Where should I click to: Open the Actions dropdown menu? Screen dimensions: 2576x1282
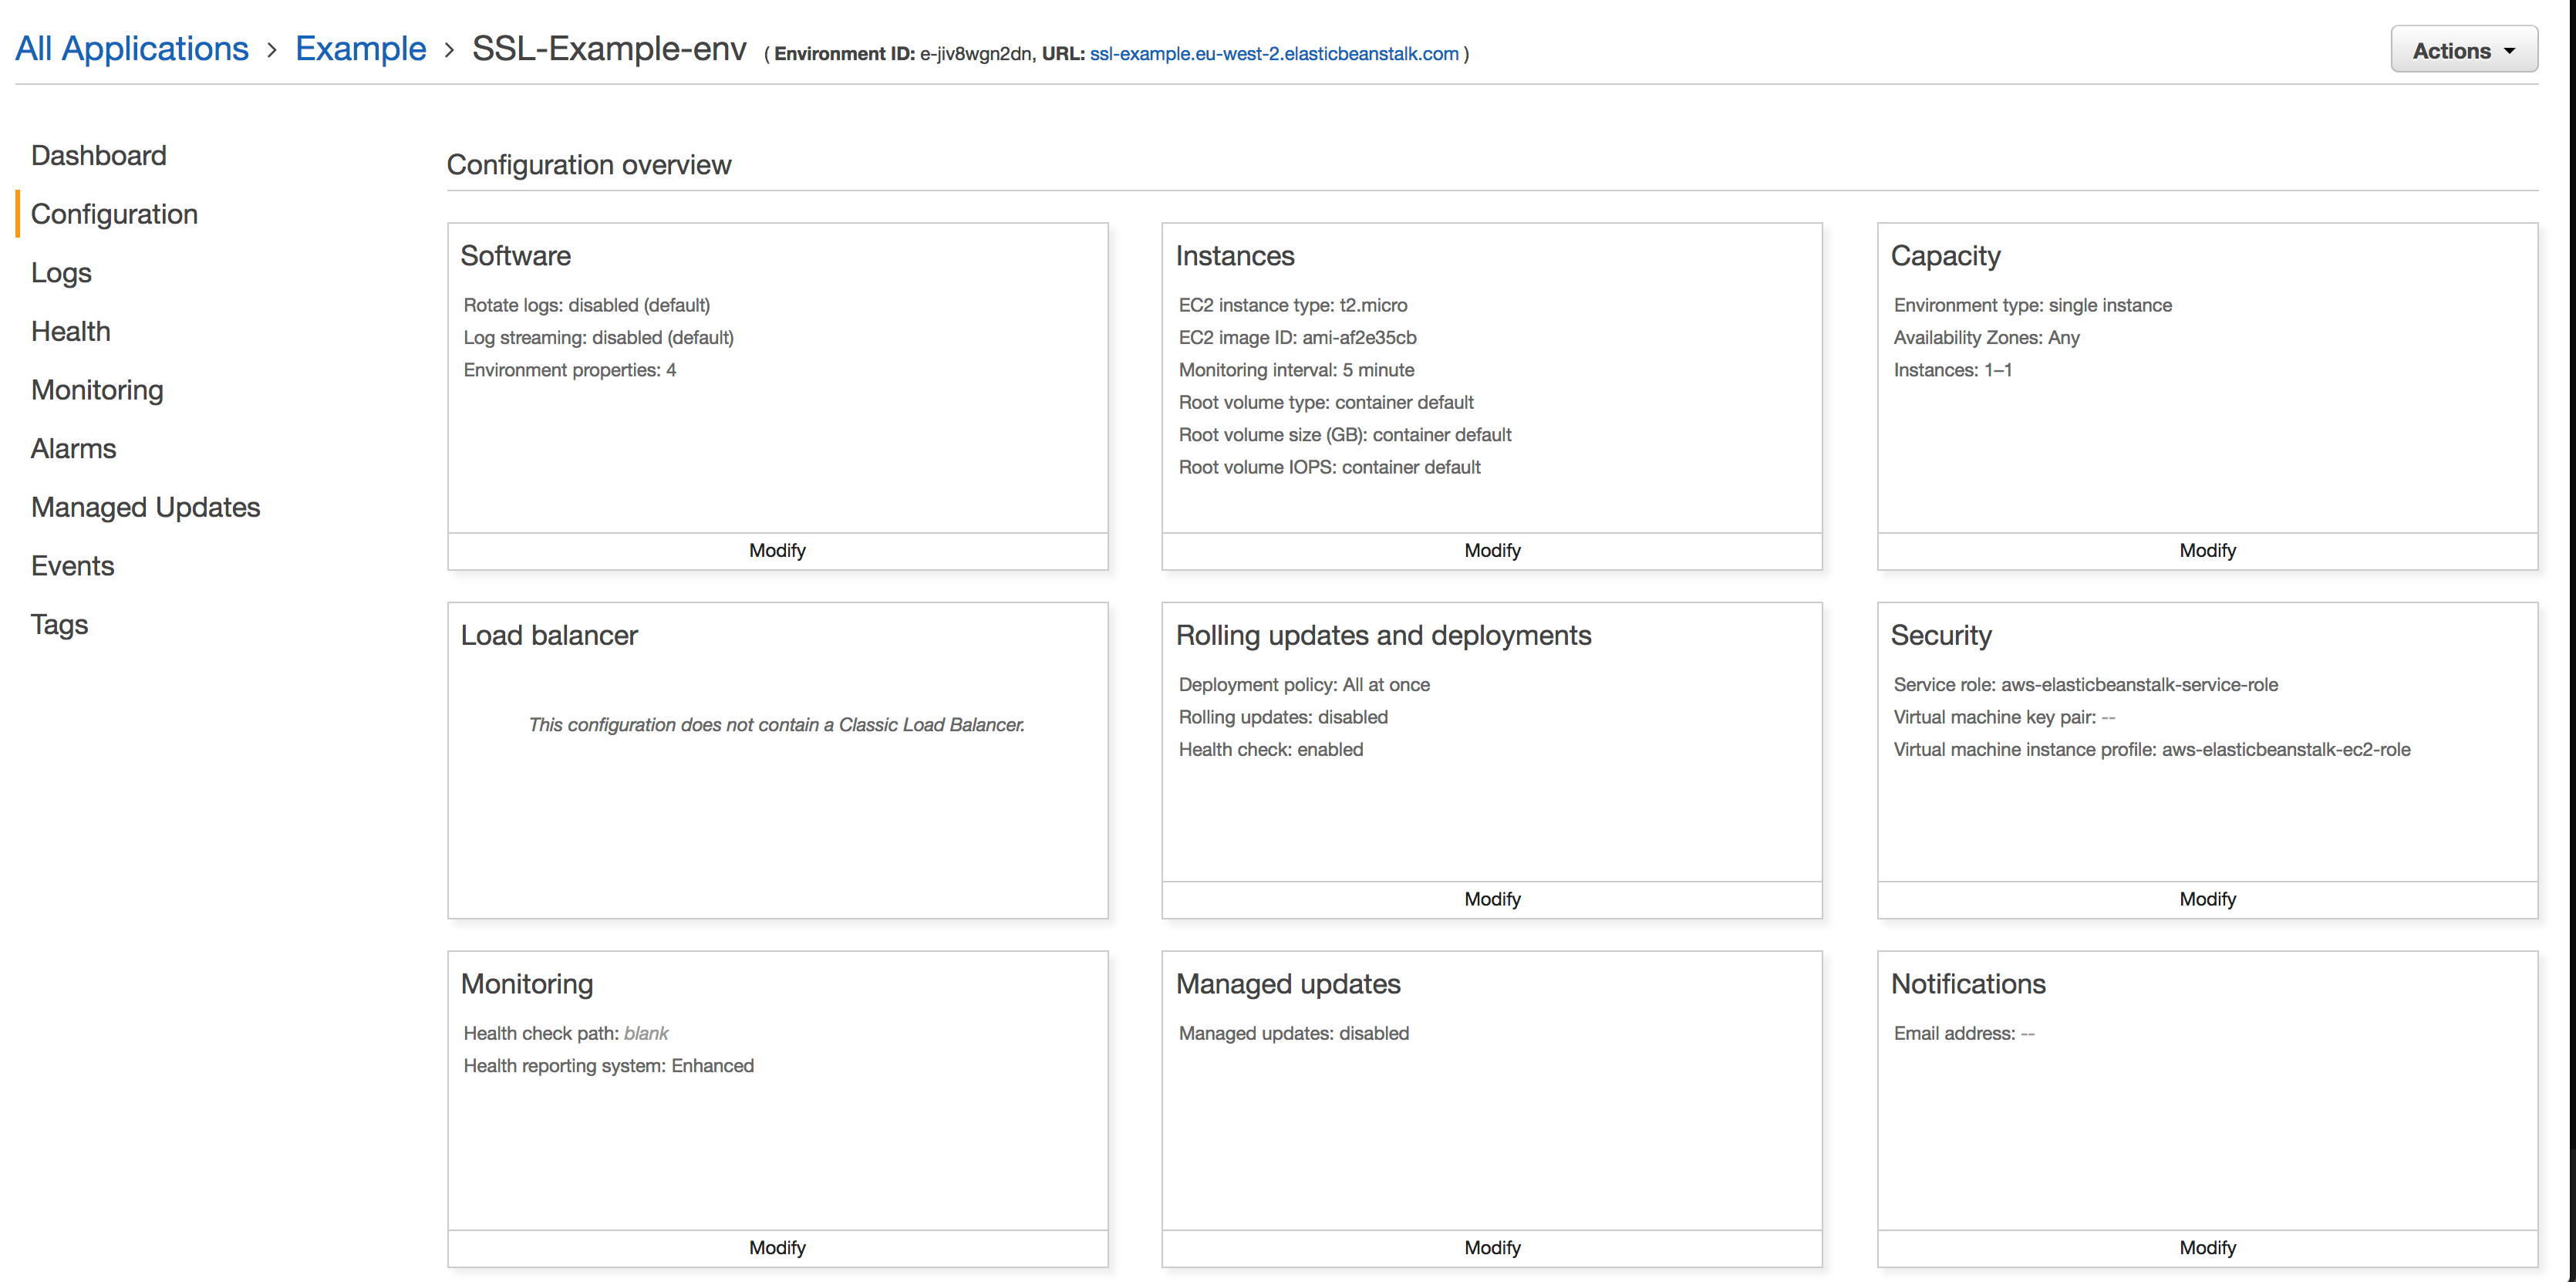pyautogui.click(x=2463, y=50)
